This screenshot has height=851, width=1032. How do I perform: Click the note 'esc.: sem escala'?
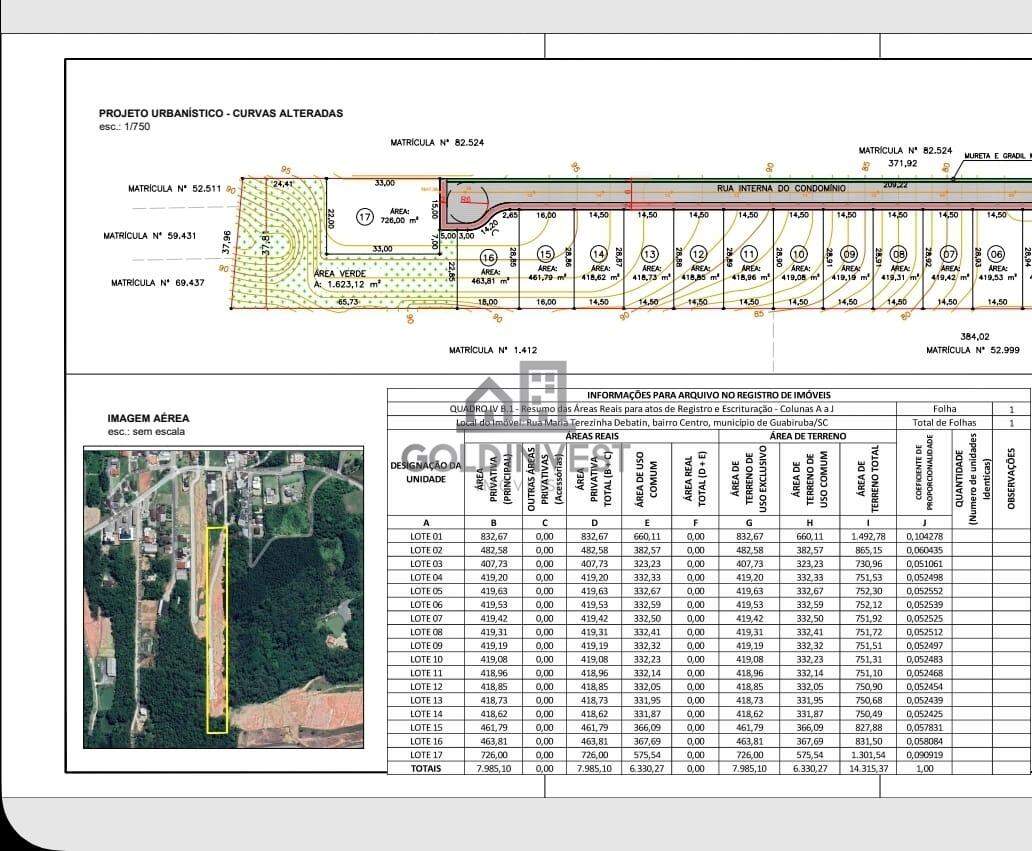[146, 432]
